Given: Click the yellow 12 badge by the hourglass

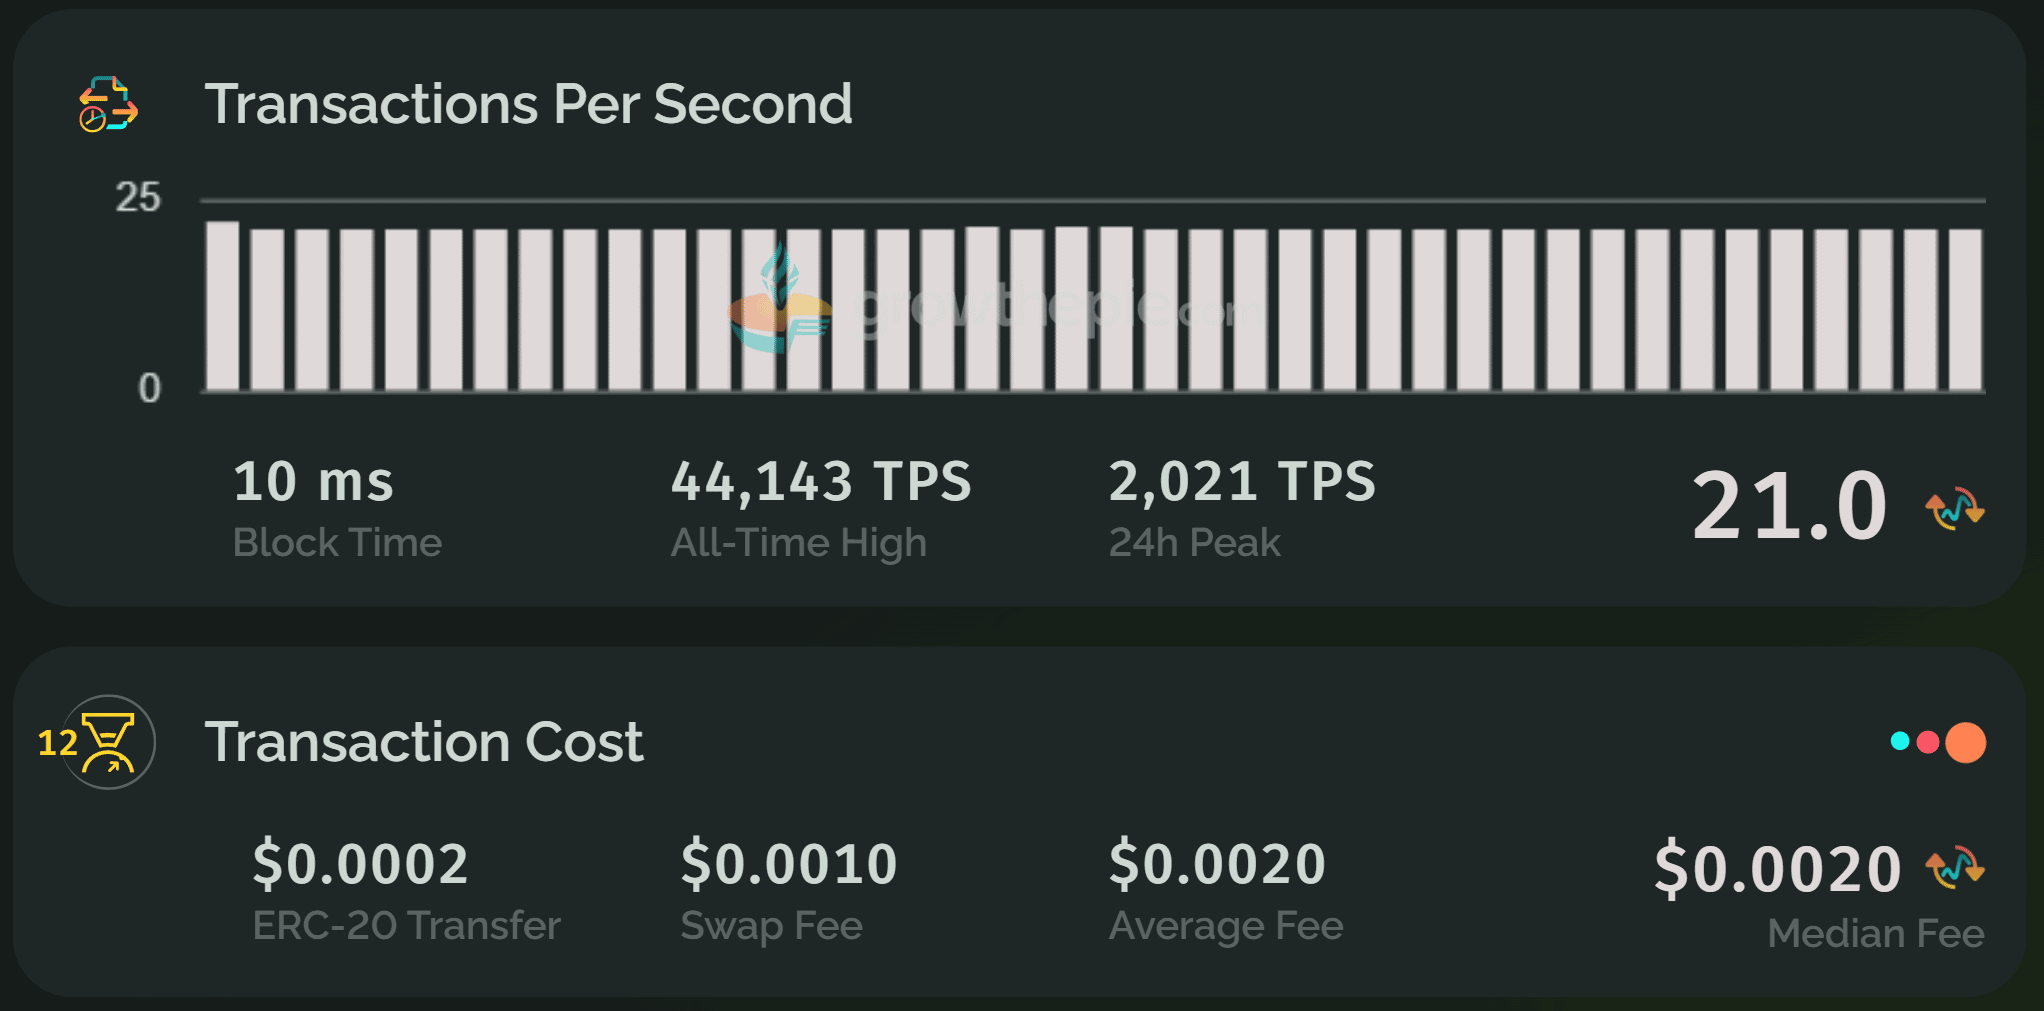Looking at the screenshot, I should point(57,743).
